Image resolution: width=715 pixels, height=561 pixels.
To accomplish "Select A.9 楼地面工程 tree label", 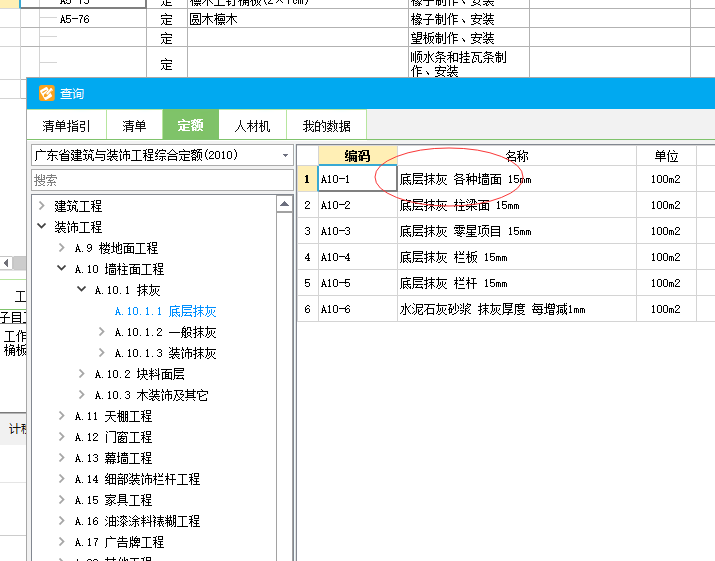I will pos(116,248).
